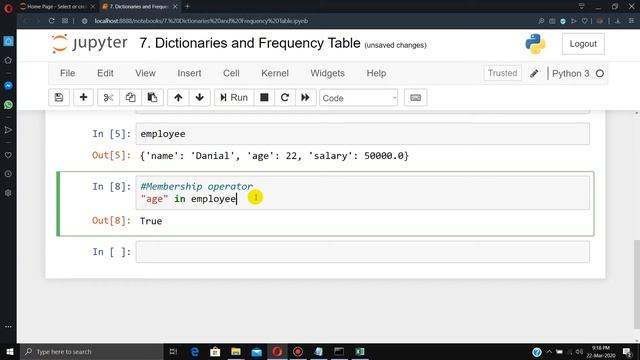Restart the kernel with the circular arrow
640x360 pixels.
click(x=284, y=98)
